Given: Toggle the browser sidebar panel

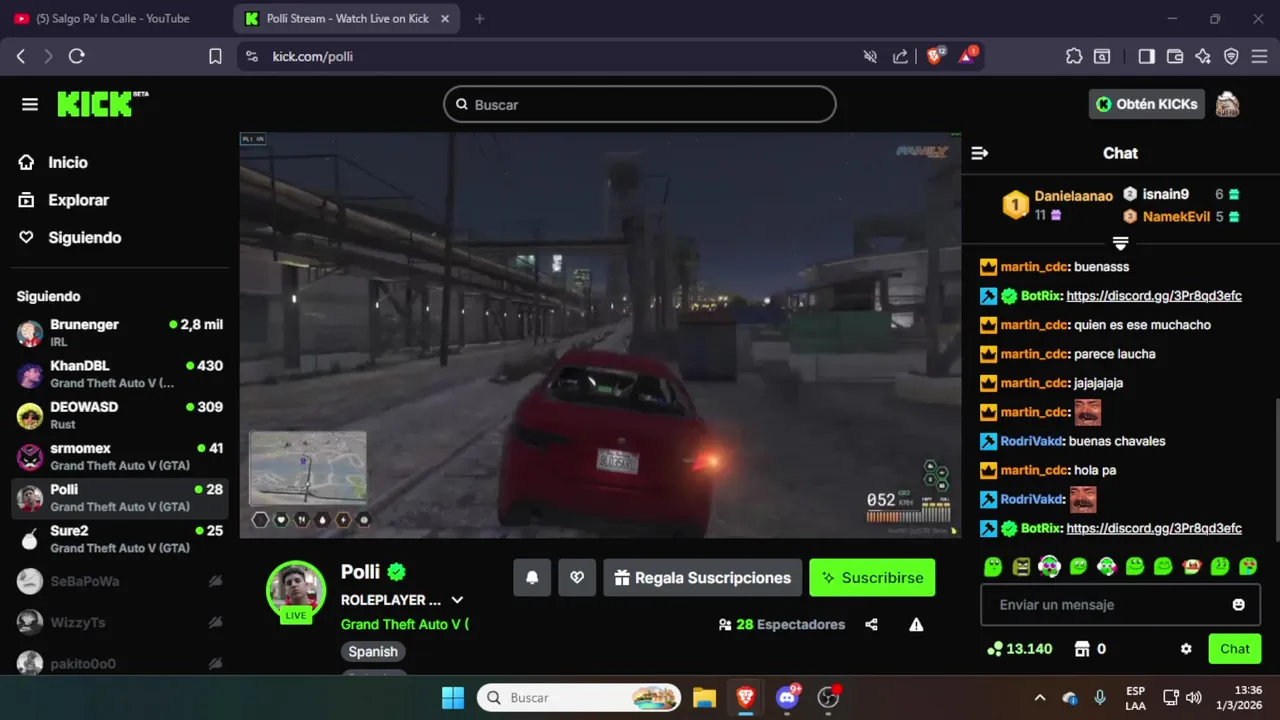Looking at the screenshot, I should pyautogui.click(x=1146, y=57).
